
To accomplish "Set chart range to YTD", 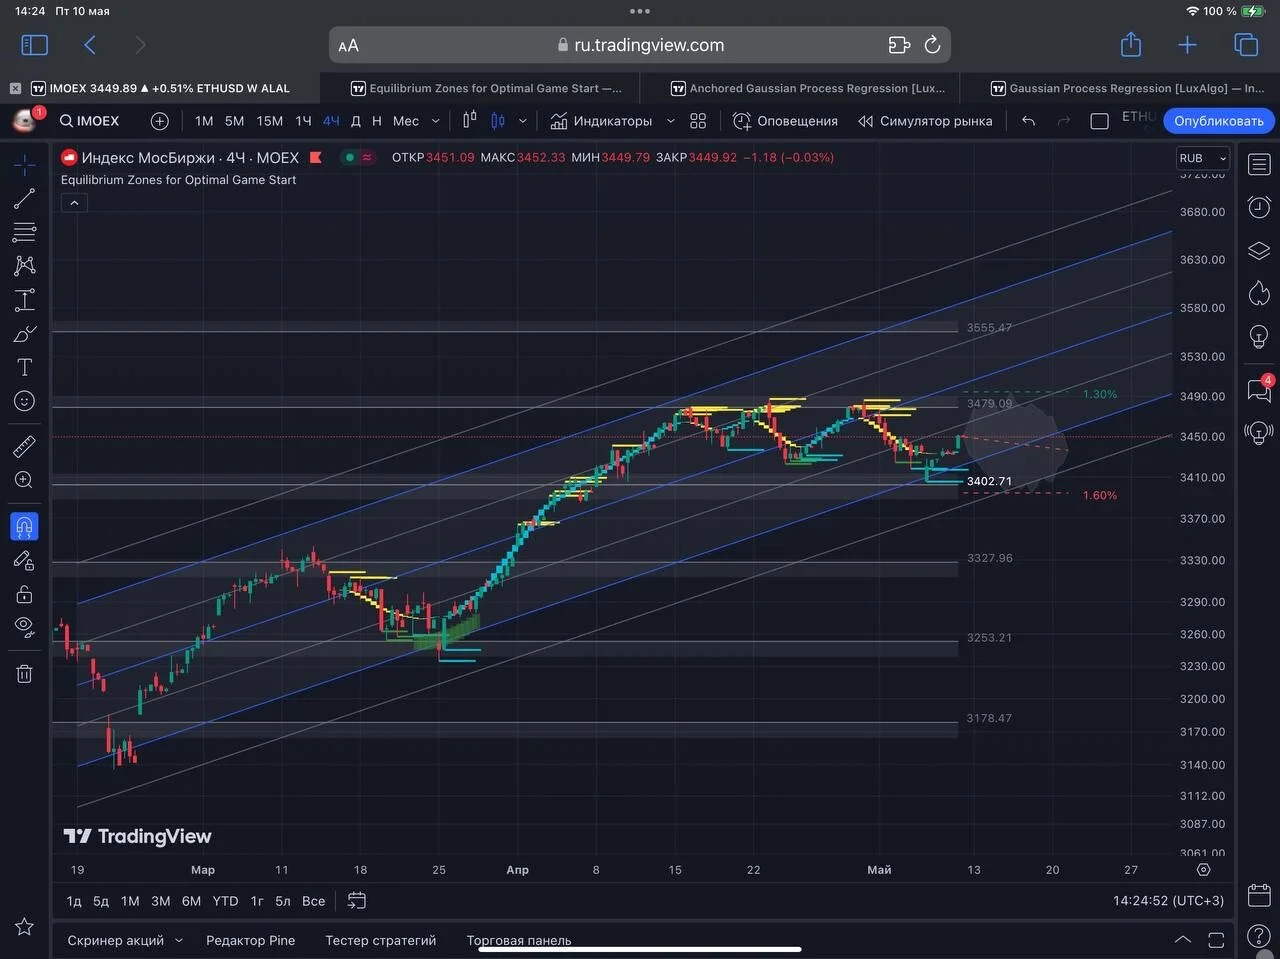I will pyautogui.click(x=225, y=901).
